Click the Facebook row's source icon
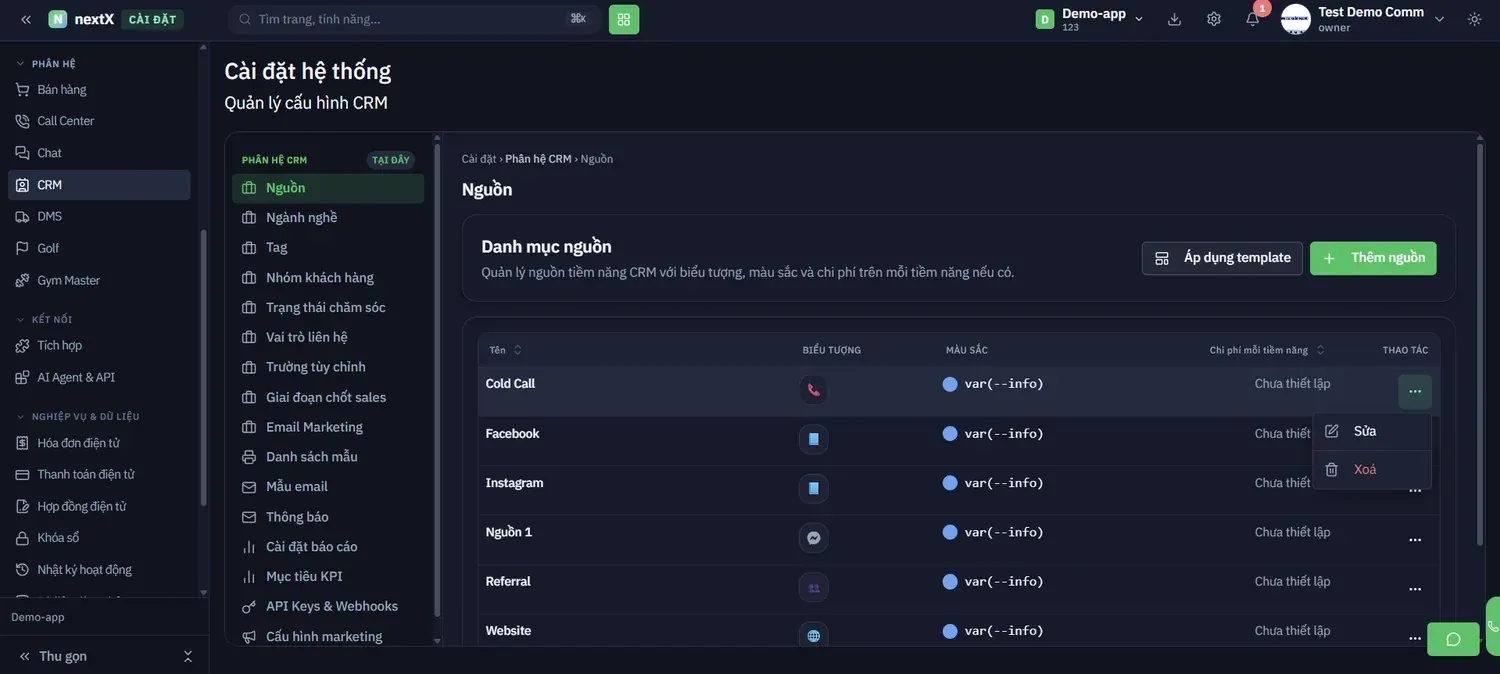This screenshot has width=1500, height=674. [814, 439]
